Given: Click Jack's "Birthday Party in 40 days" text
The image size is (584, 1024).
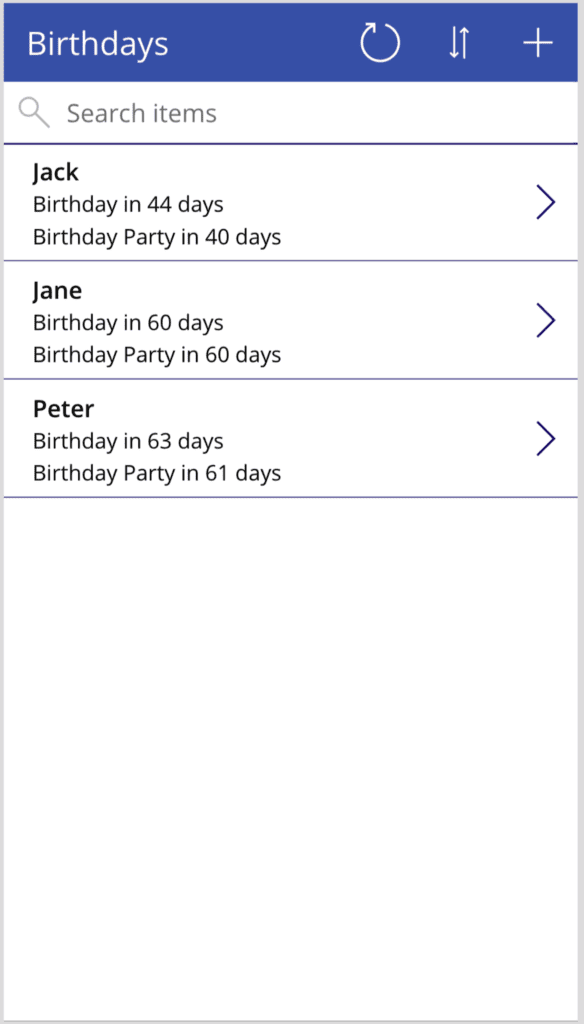Looking at the screenshot, I should tap(157, 236).
